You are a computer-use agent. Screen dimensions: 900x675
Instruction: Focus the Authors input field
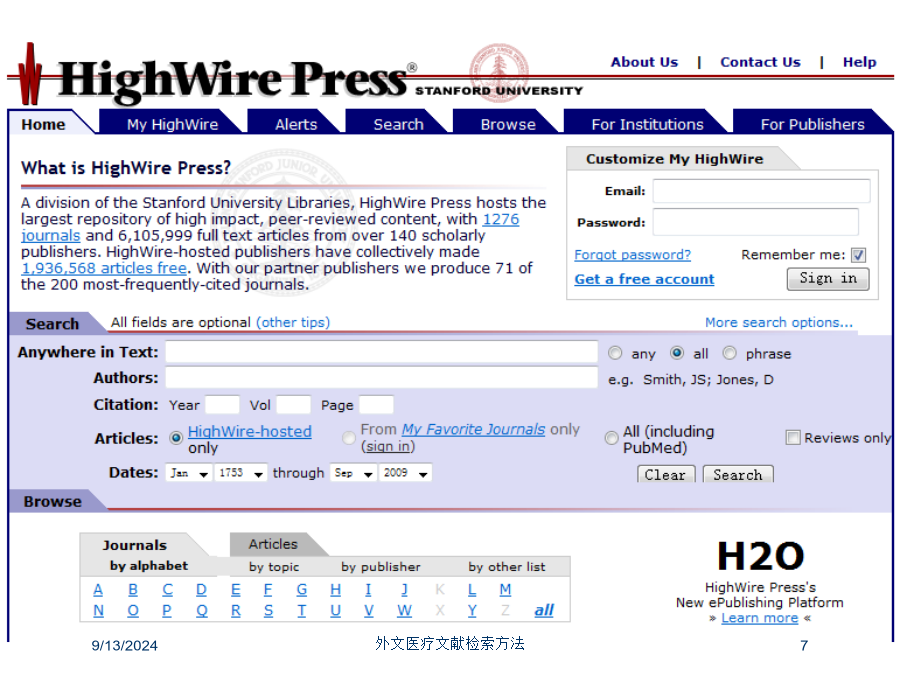[382, 378]
